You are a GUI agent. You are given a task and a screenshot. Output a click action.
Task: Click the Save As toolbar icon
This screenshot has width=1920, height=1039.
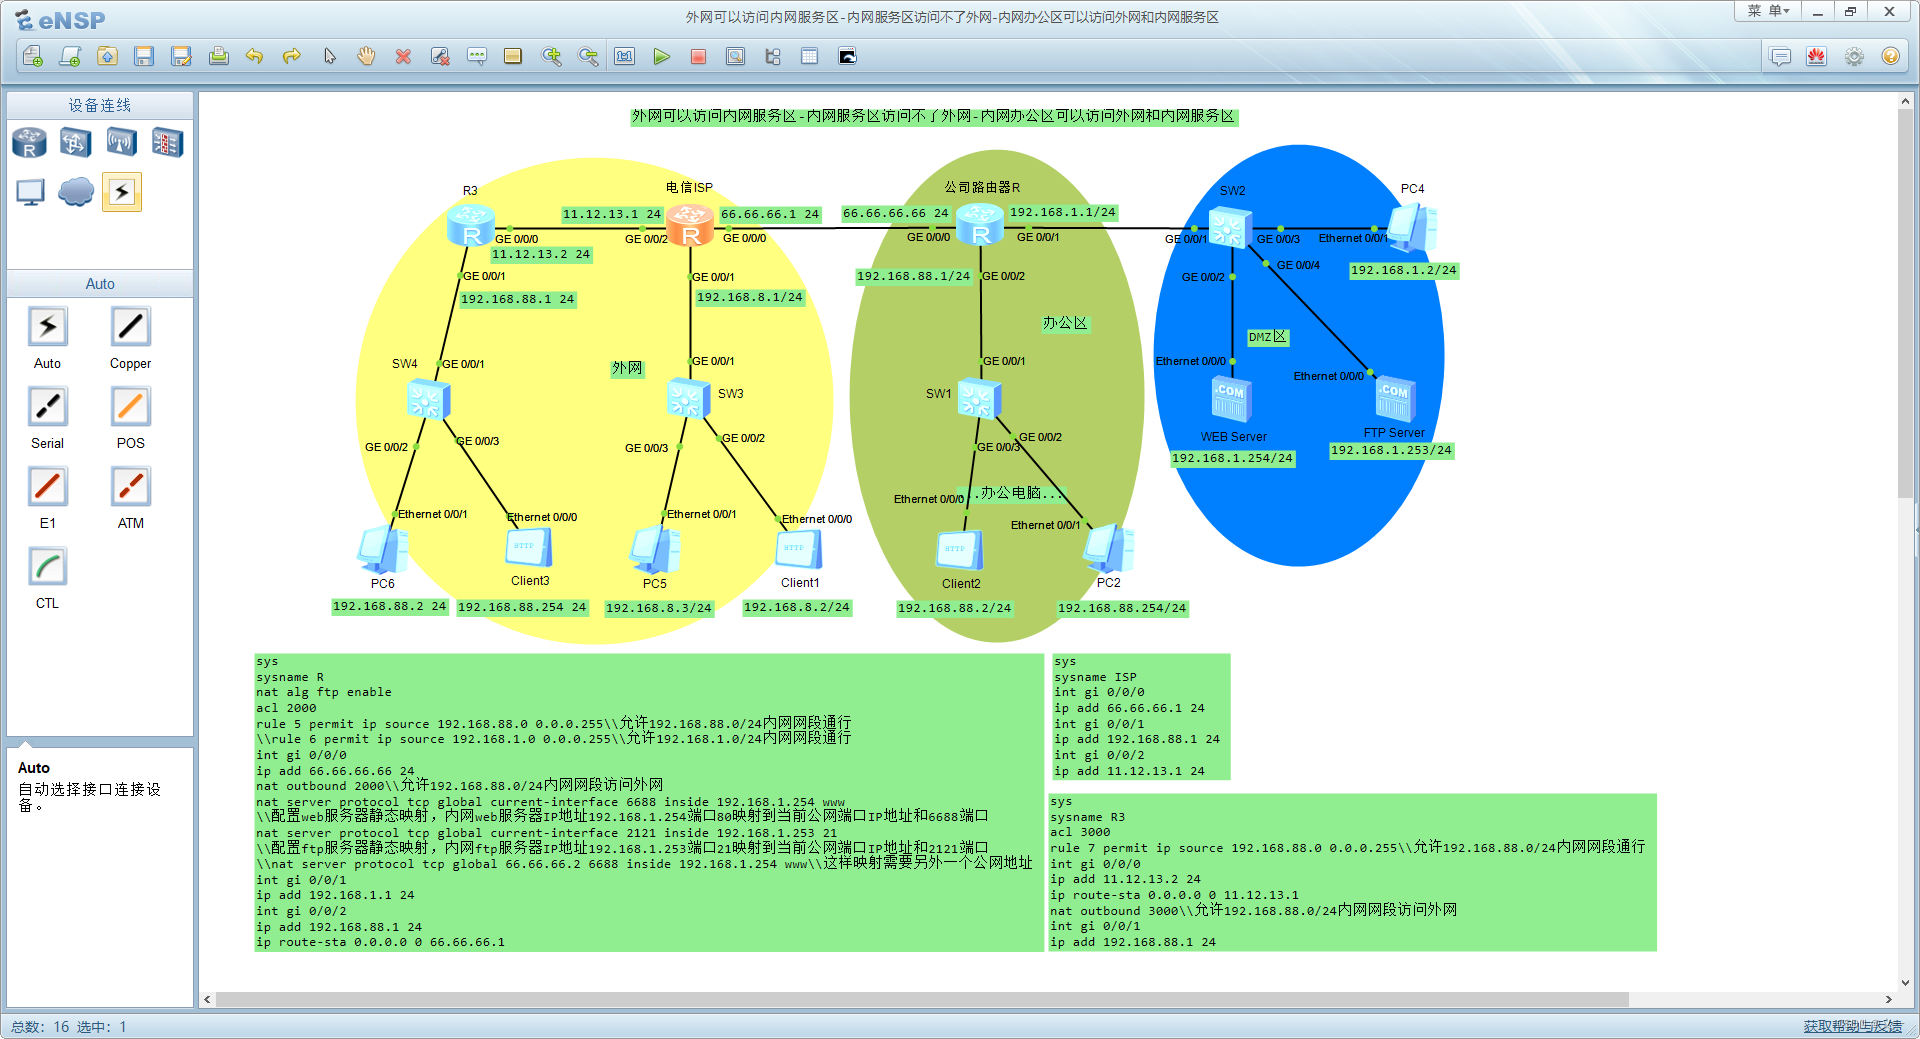click(181, 56)
